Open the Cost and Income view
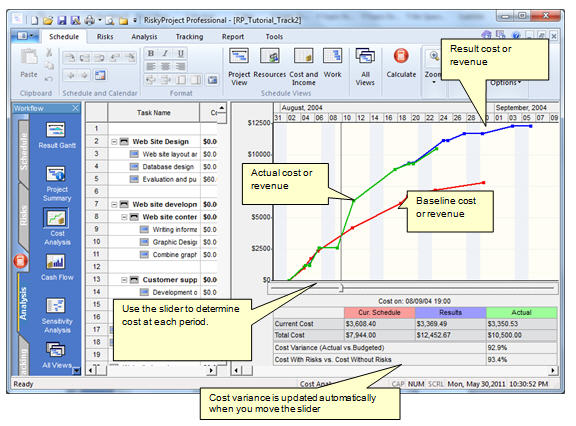The width and height of the screenshot is (576, 426). [x=303, y=67]
